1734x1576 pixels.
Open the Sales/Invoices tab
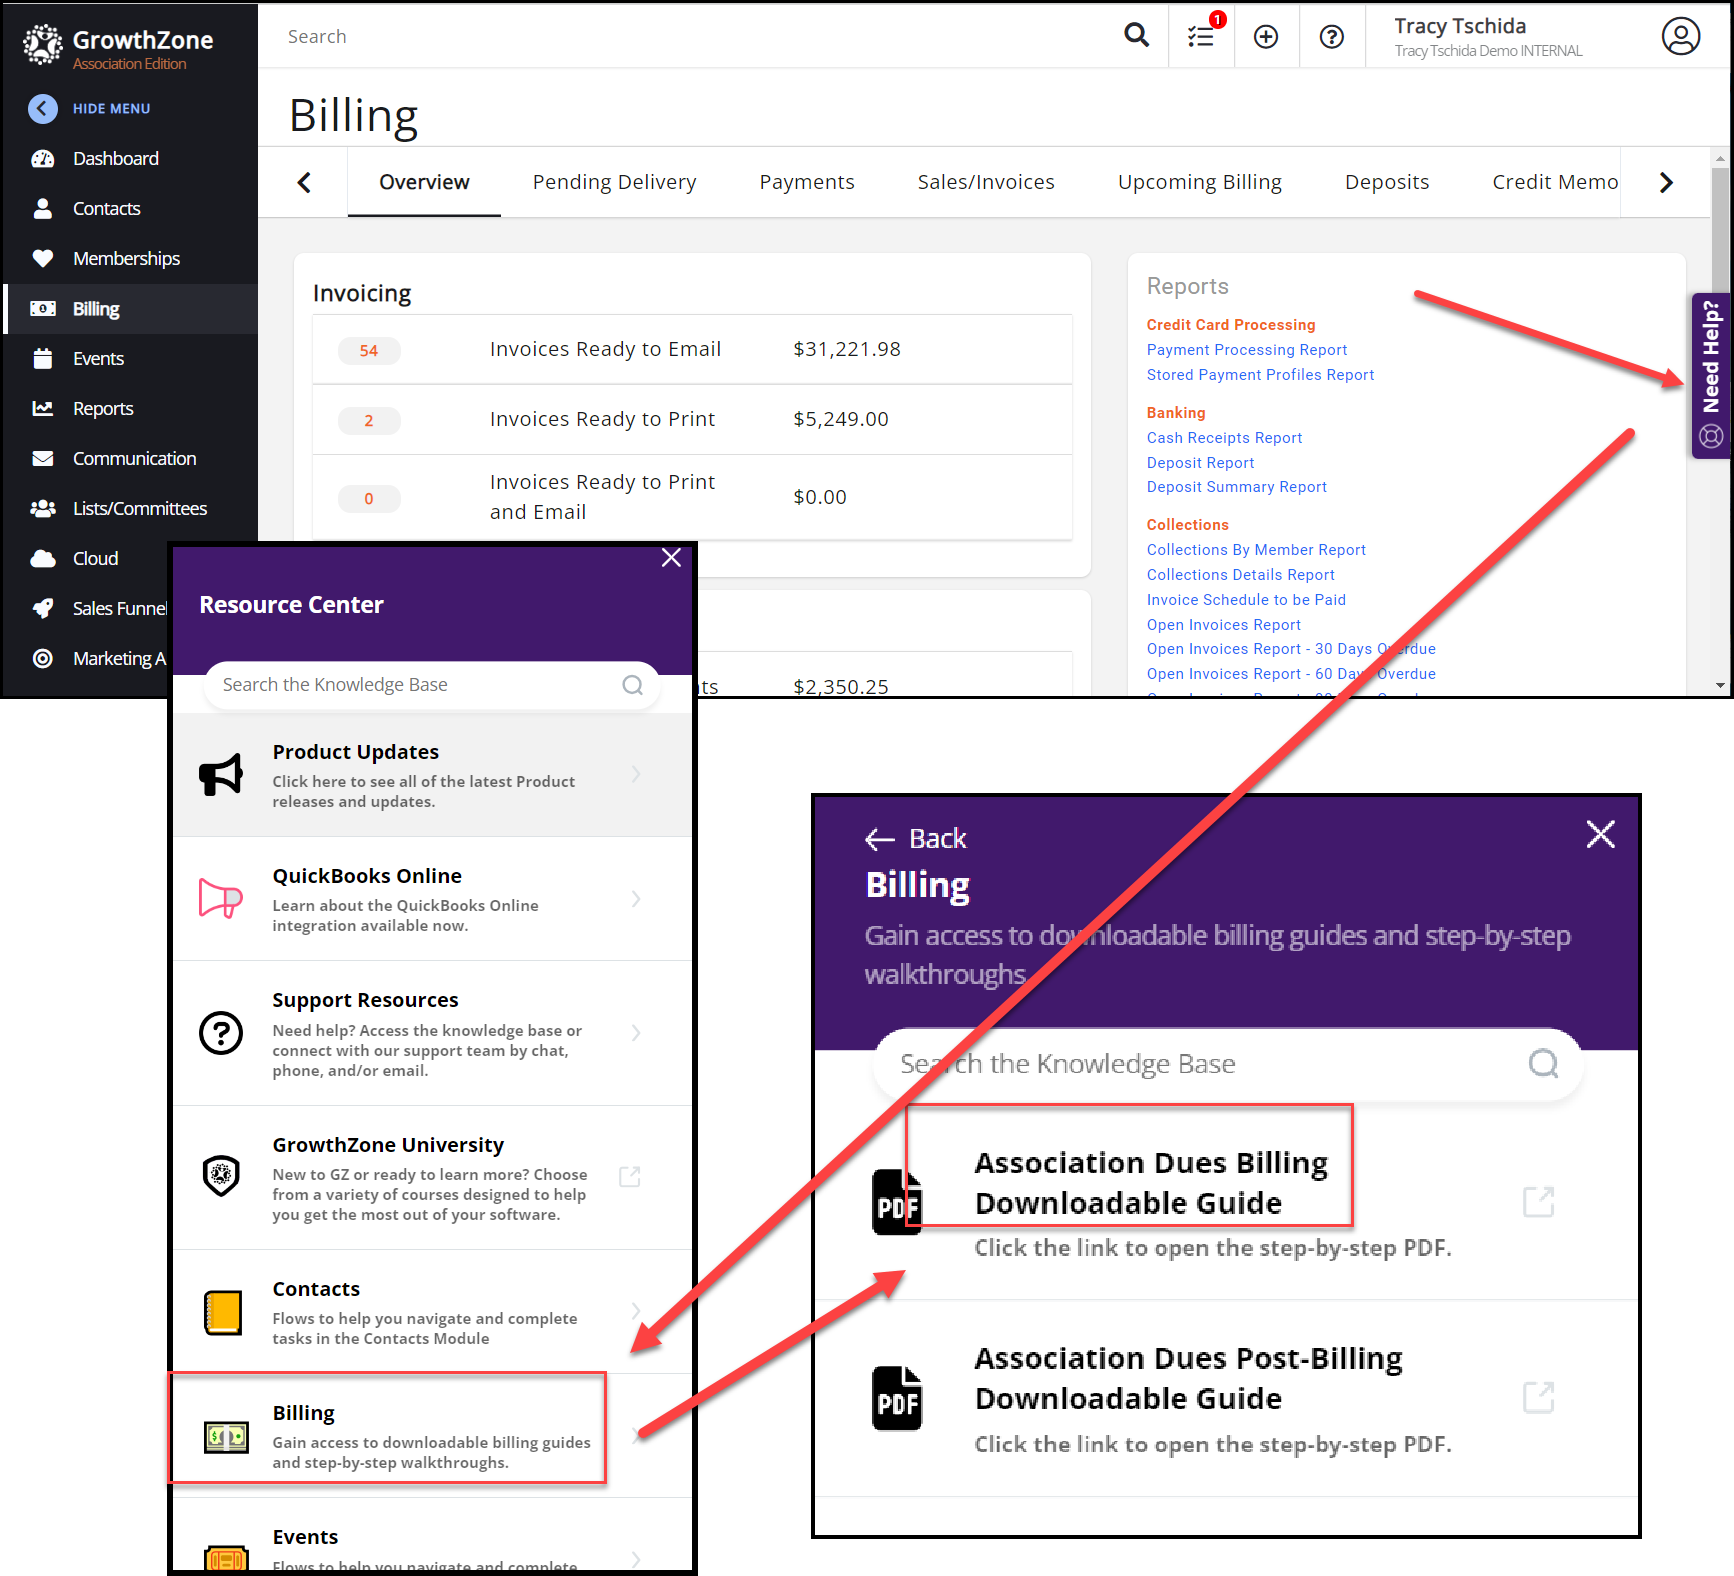click(x=985, y=182)
